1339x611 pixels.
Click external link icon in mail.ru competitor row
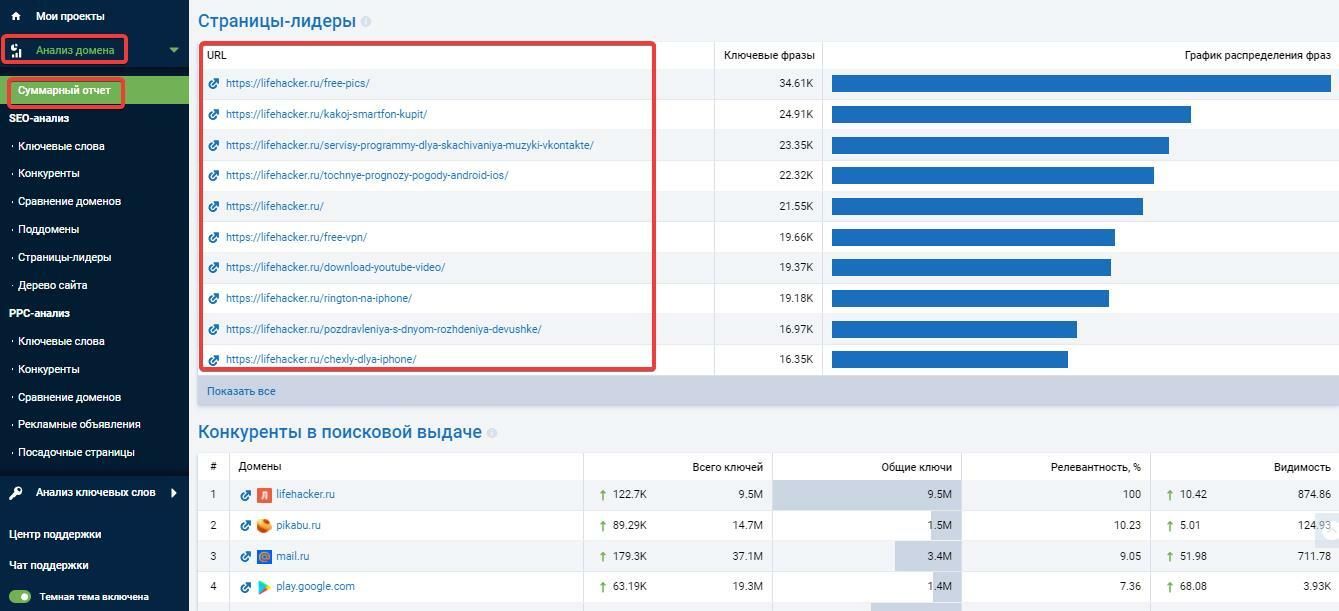pyautogui.click(x=246, y=557)
